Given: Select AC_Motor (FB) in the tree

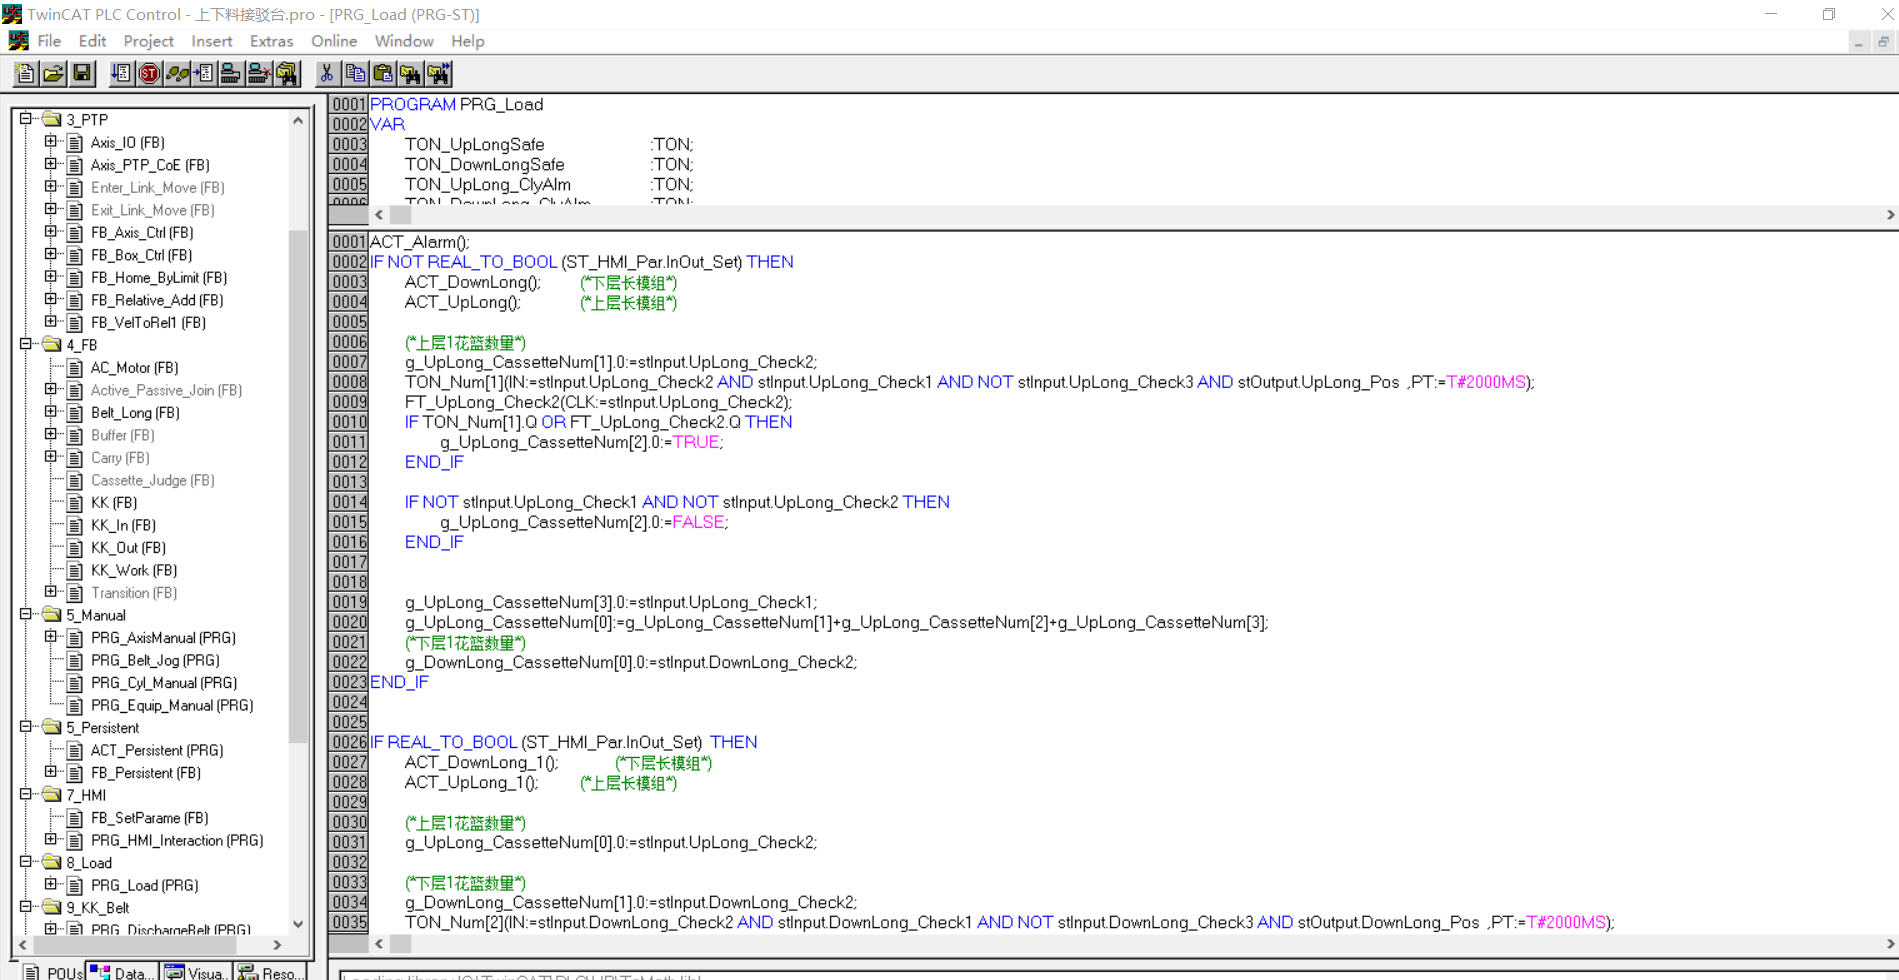Looking at the screenshot, I should [x=134, y=368].
